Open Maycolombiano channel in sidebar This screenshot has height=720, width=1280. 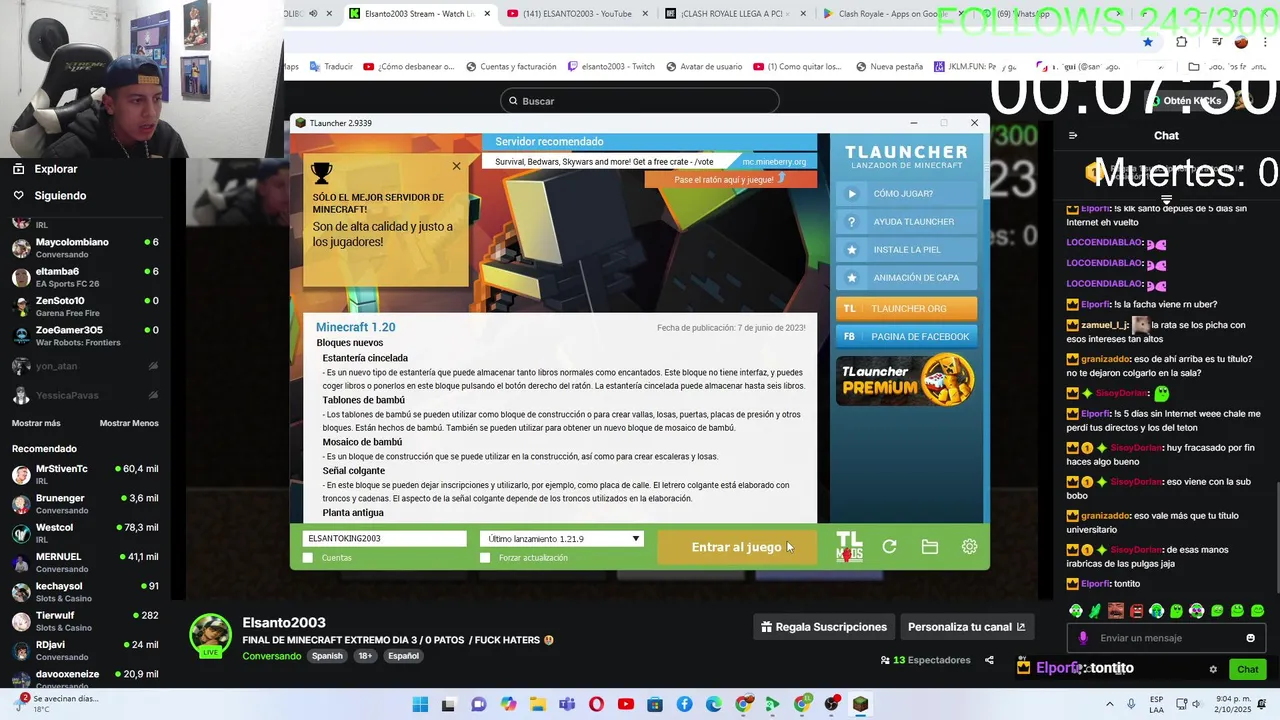[x=85, y=248]
